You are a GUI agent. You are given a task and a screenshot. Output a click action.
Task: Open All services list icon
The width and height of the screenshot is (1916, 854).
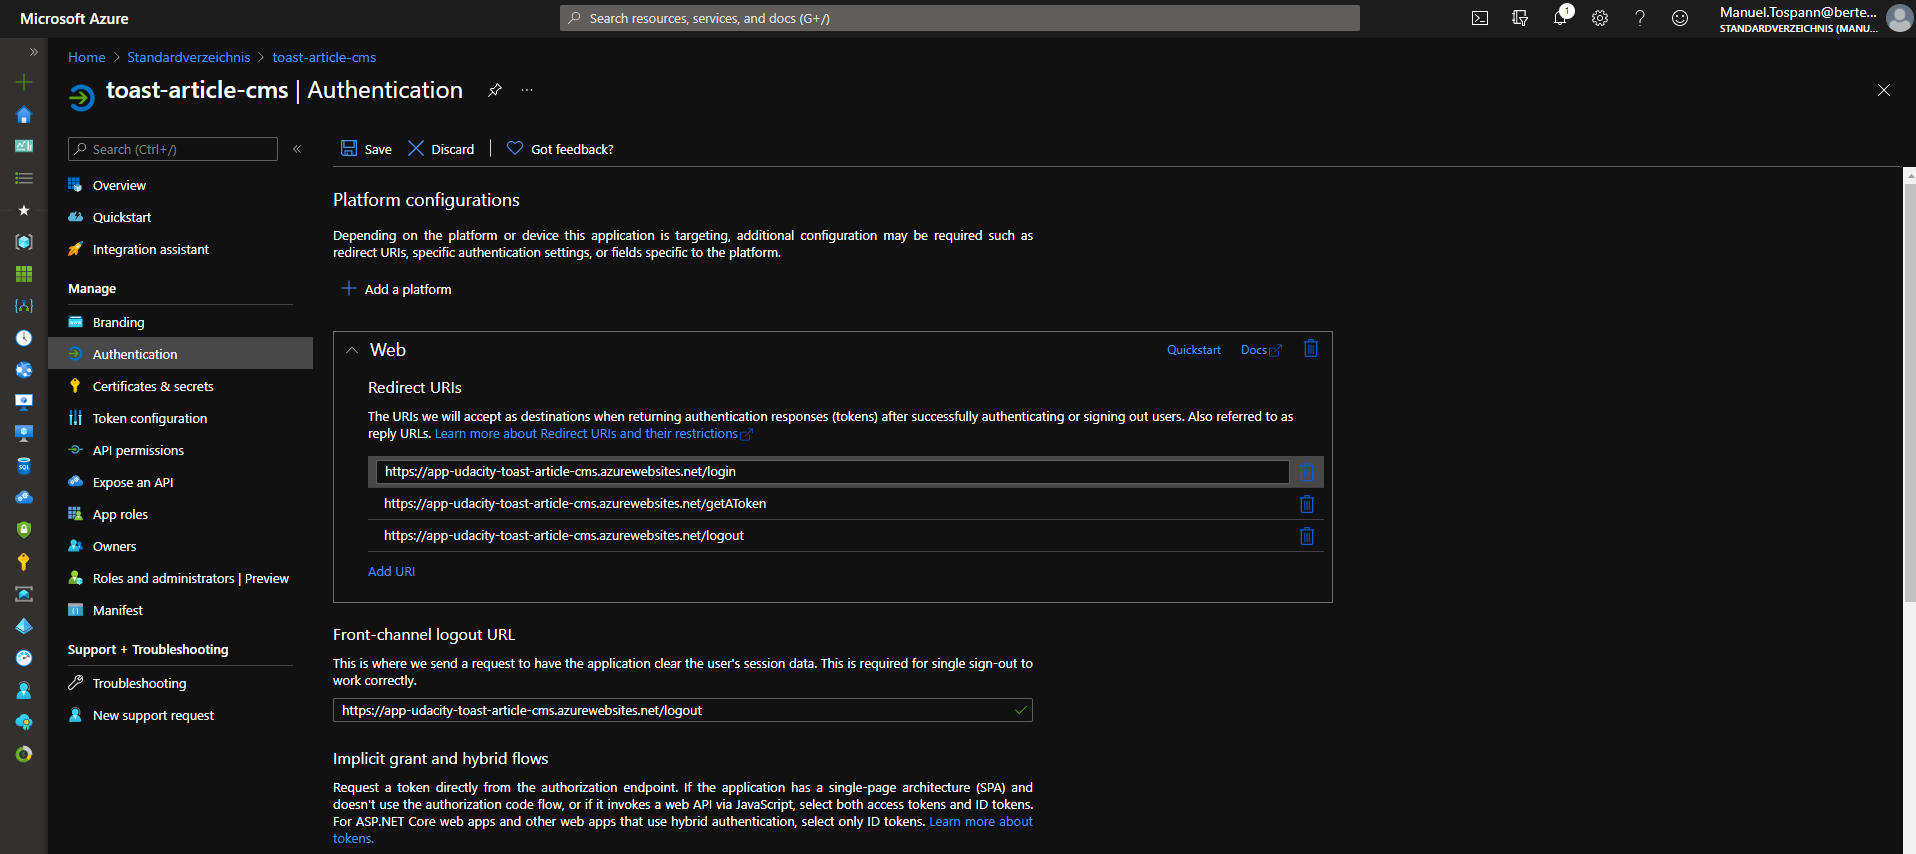pyautogui.click(x=24, y=178)
